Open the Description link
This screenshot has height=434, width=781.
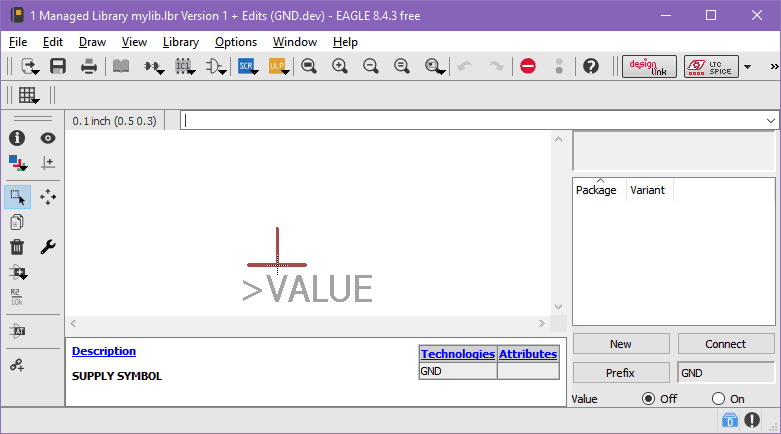click(x=104, y=351)
